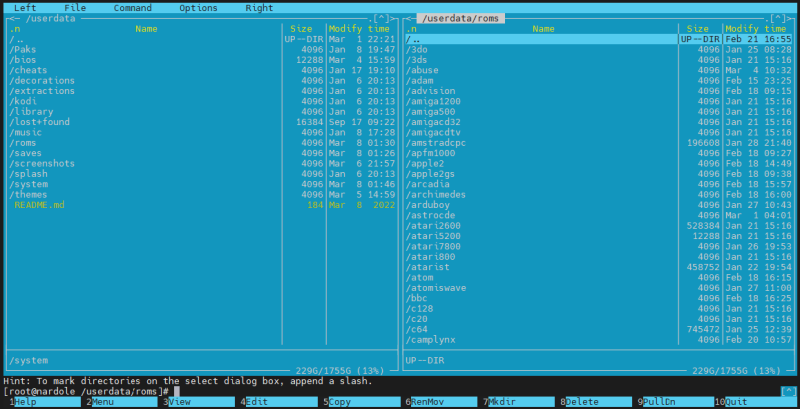Select /.. in the left panel

pyautogui.click(x=202, y=39)
